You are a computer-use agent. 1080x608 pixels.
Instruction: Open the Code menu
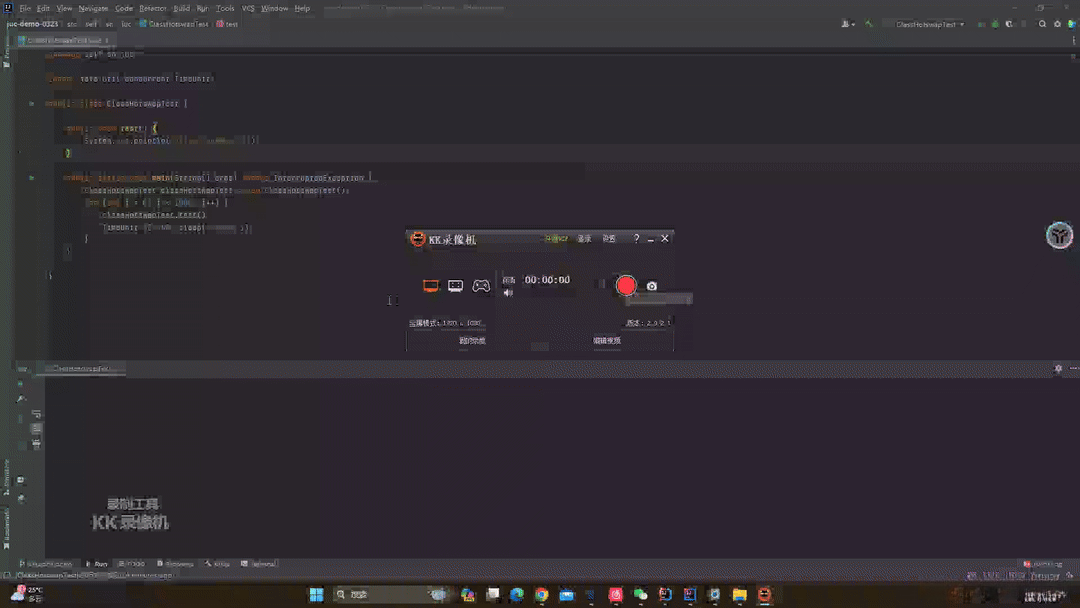click(124, 8)
